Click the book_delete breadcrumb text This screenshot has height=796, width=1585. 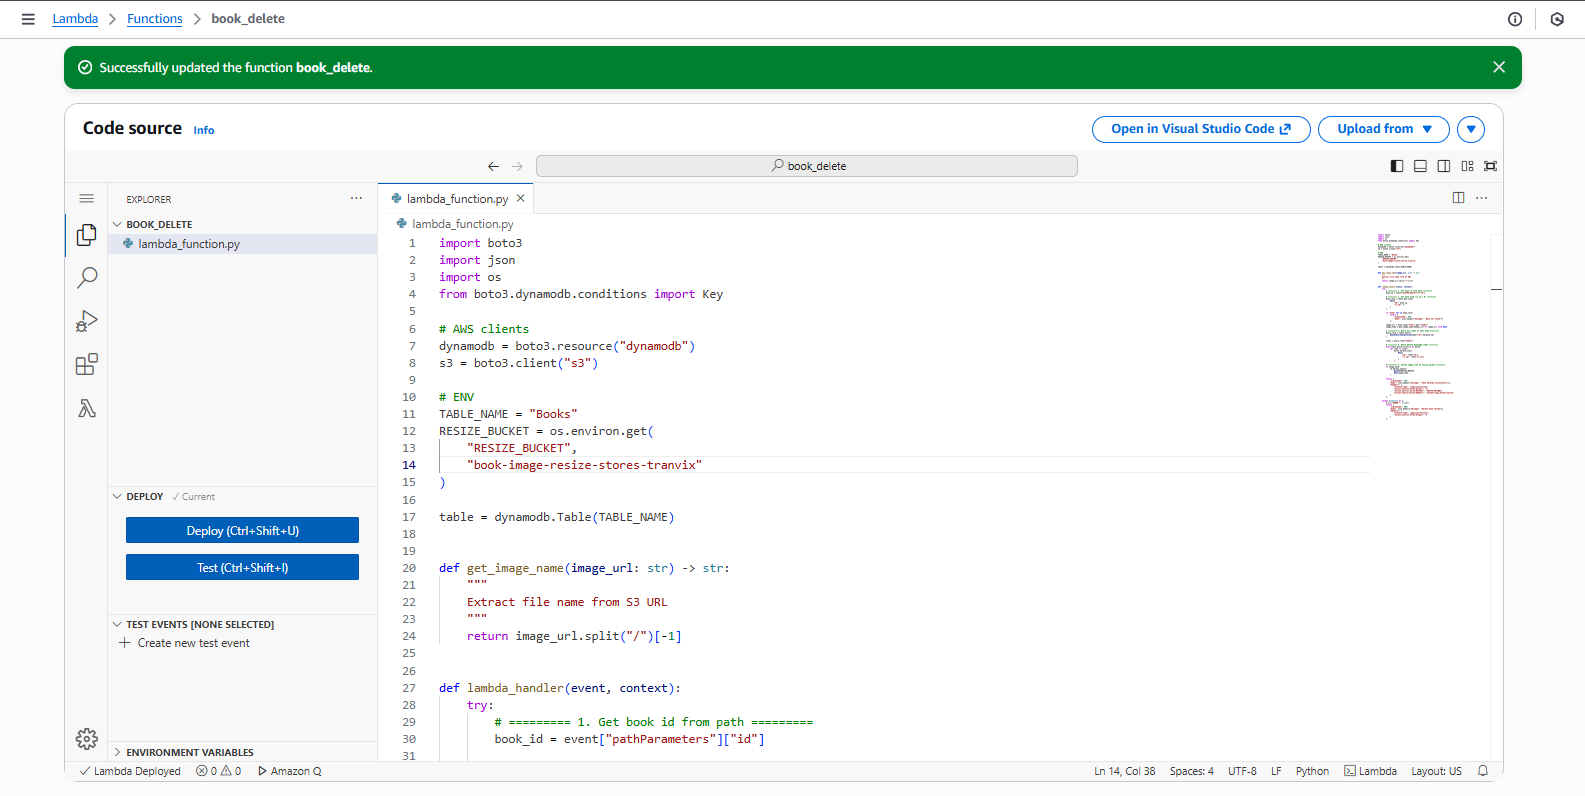(x=248, y=19)
